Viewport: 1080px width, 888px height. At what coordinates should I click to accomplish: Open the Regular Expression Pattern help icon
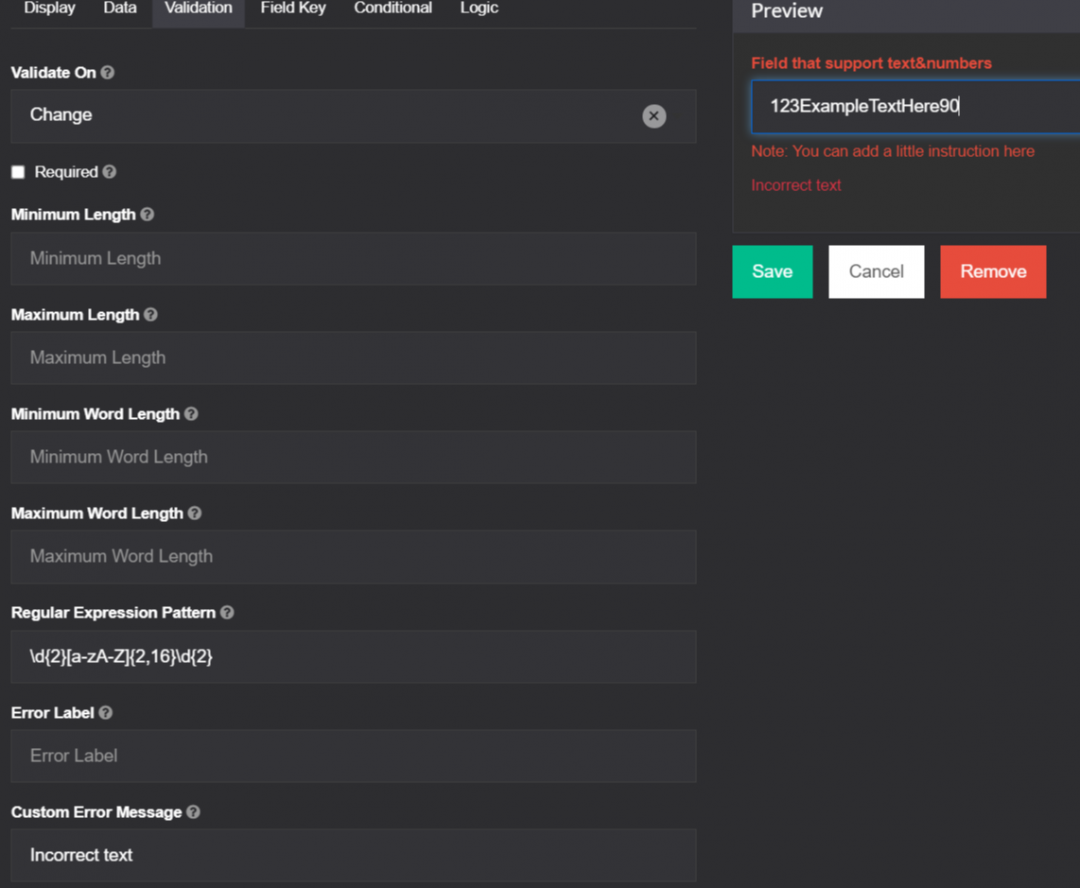226,612
